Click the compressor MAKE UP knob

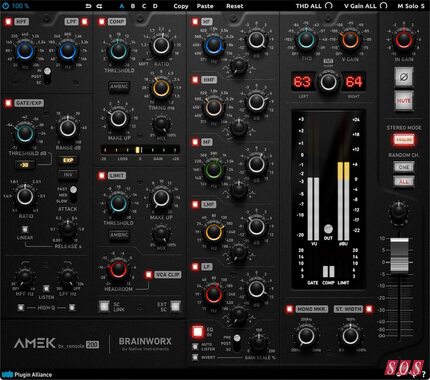(x=118, y=119)
